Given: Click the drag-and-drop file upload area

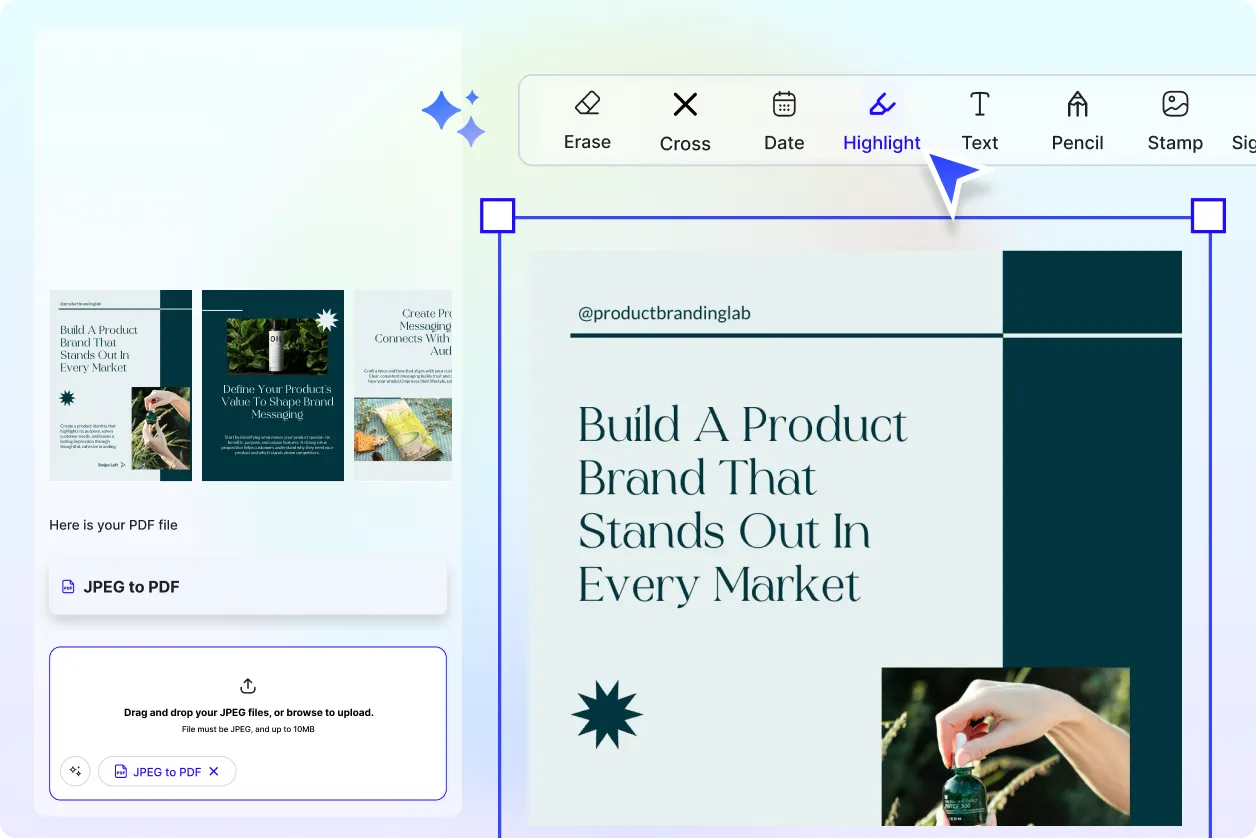Looking at the screenshot, I should pyautogui.click(x=247, y=722).
